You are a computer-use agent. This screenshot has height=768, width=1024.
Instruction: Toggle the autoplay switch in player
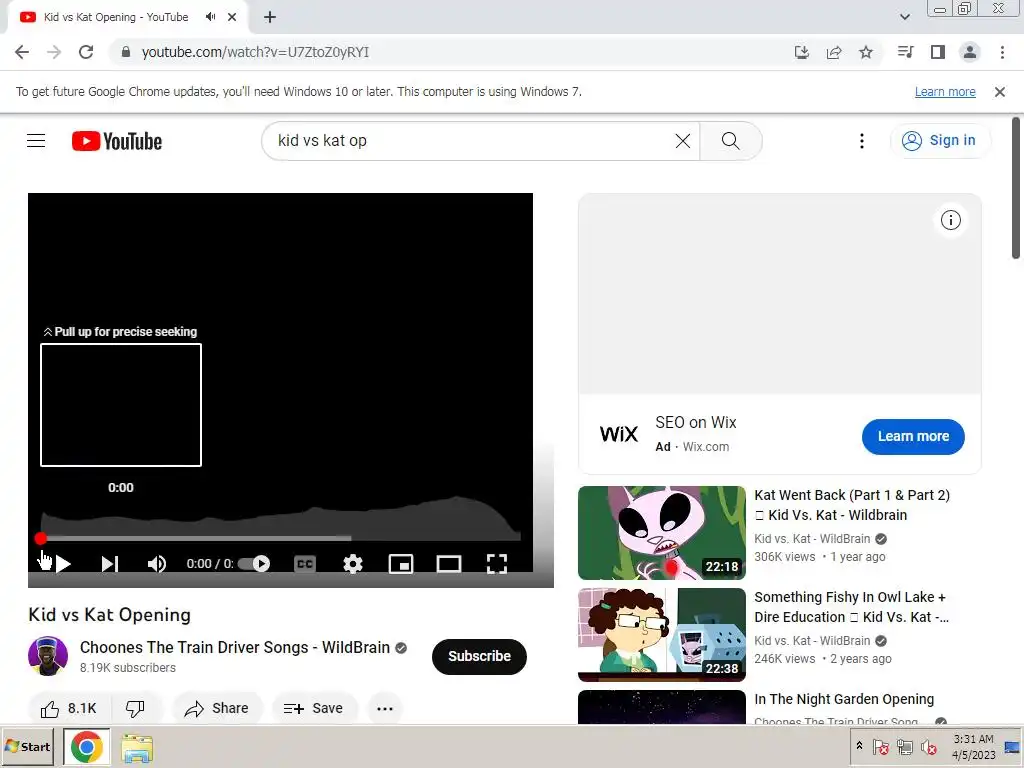pyautogui.click(x=254, y=564)
